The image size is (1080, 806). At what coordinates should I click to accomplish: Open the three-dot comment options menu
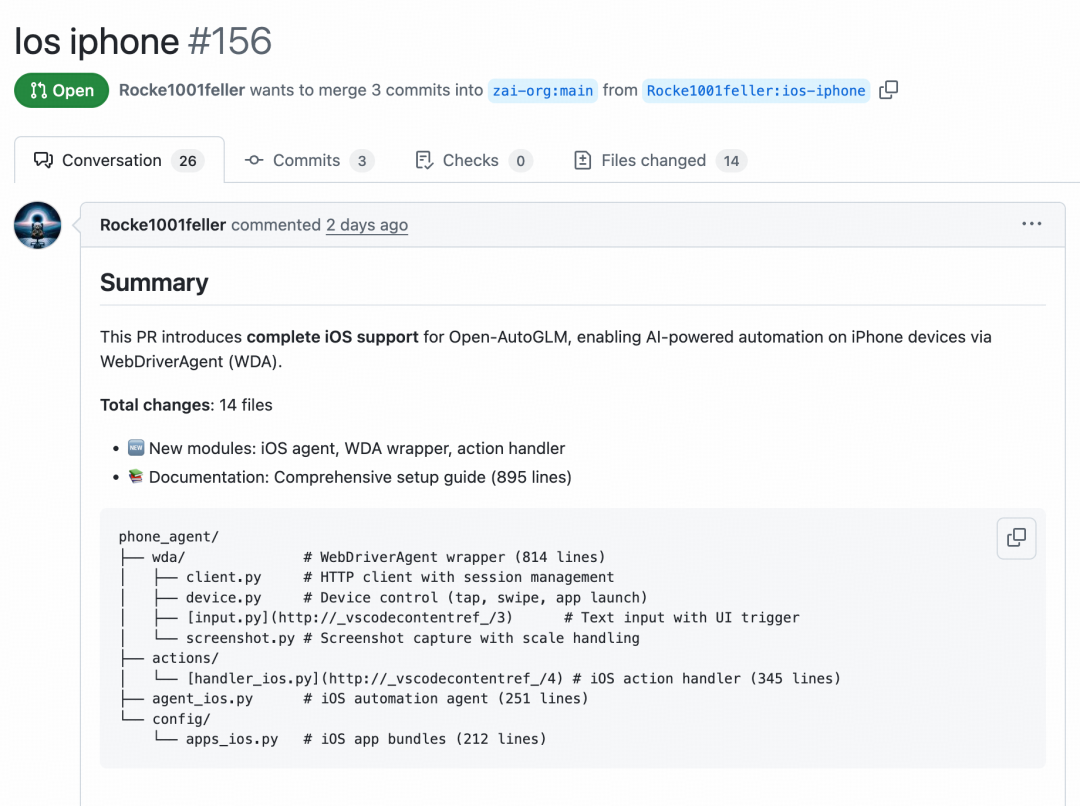coord(1031,224)
